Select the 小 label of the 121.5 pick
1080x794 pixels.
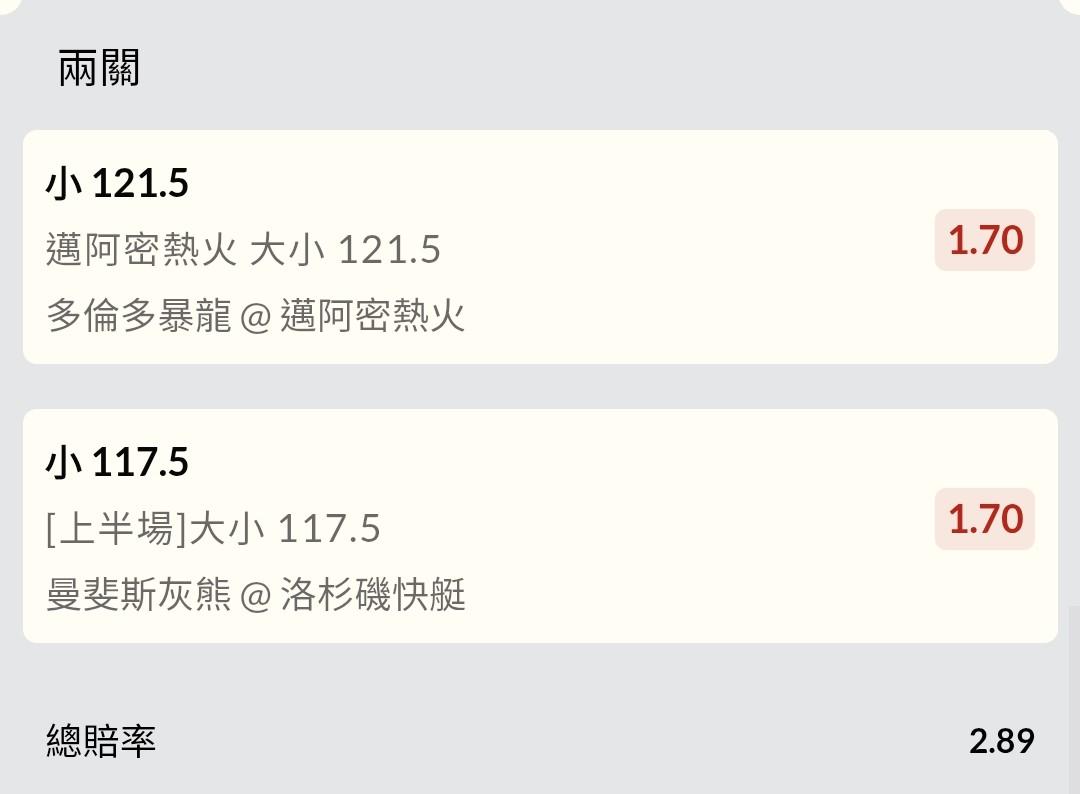coord(63,184)
